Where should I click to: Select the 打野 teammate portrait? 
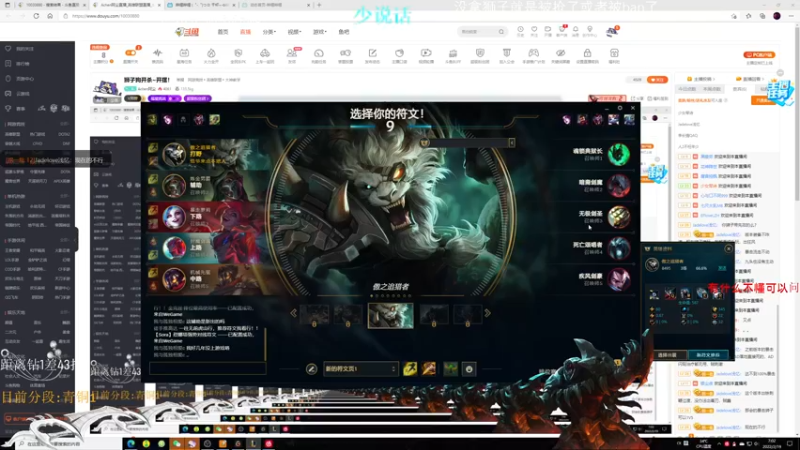coord(174,154)
